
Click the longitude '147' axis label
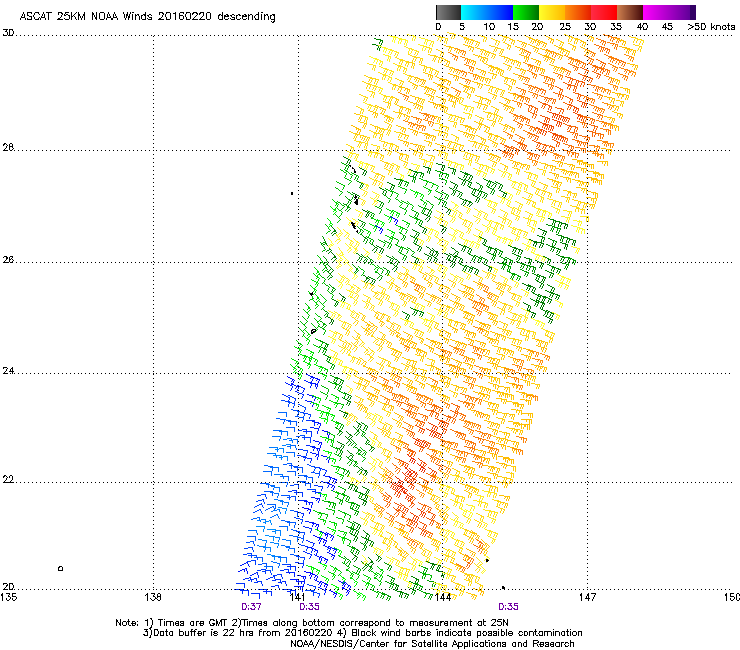pos(587,597)
